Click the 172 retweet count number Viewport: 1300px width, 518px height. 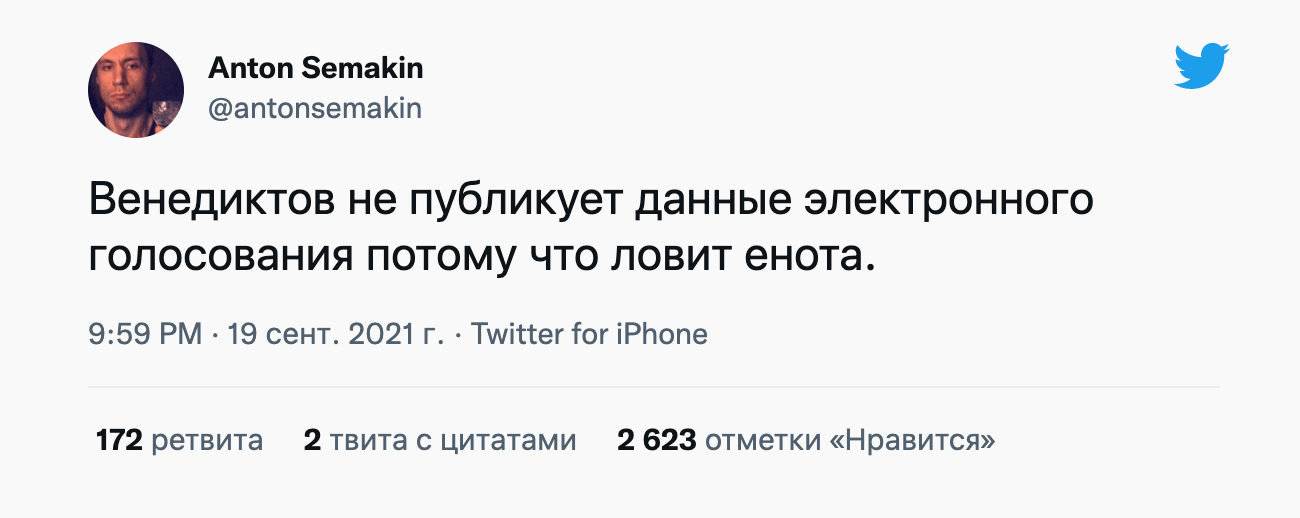(119, 440)
